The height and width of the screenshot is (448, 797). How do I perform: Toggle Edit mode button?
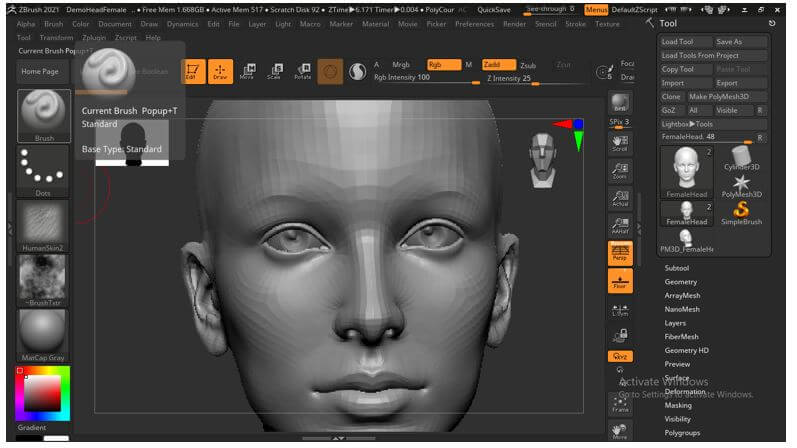[194, 71]
